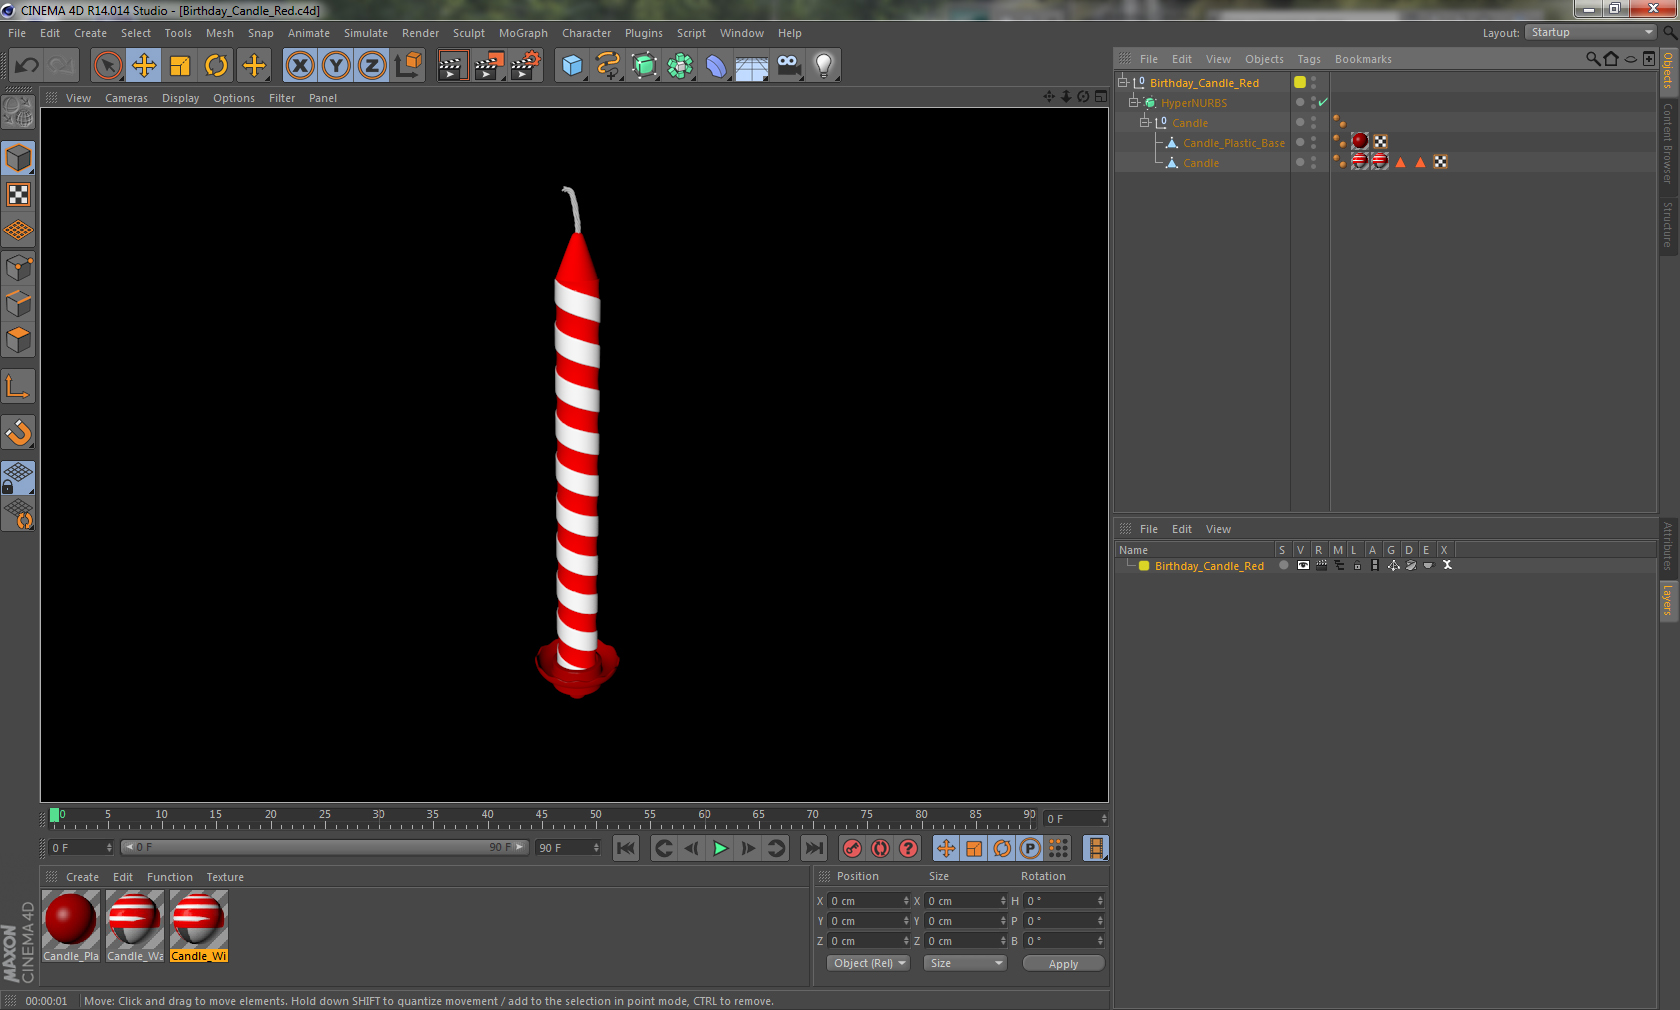Go to end of animation
The height and width of the screenshot is (1010, 1680).
pyautogui.click(x=814, y=848)
